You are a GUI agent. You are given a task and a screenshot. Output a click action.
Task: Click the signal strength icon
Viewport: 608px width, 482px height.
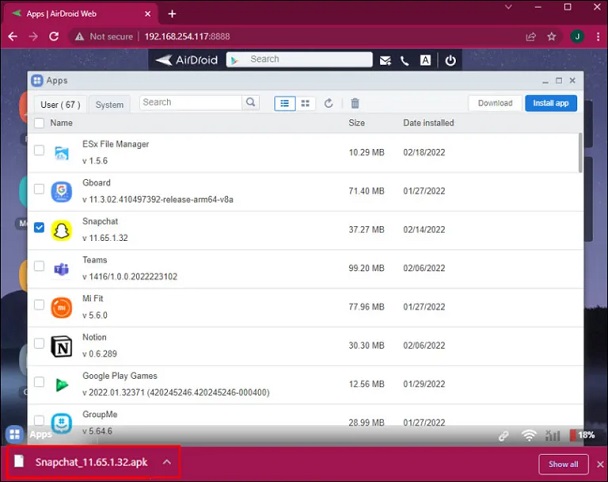[x=552, y=435]
